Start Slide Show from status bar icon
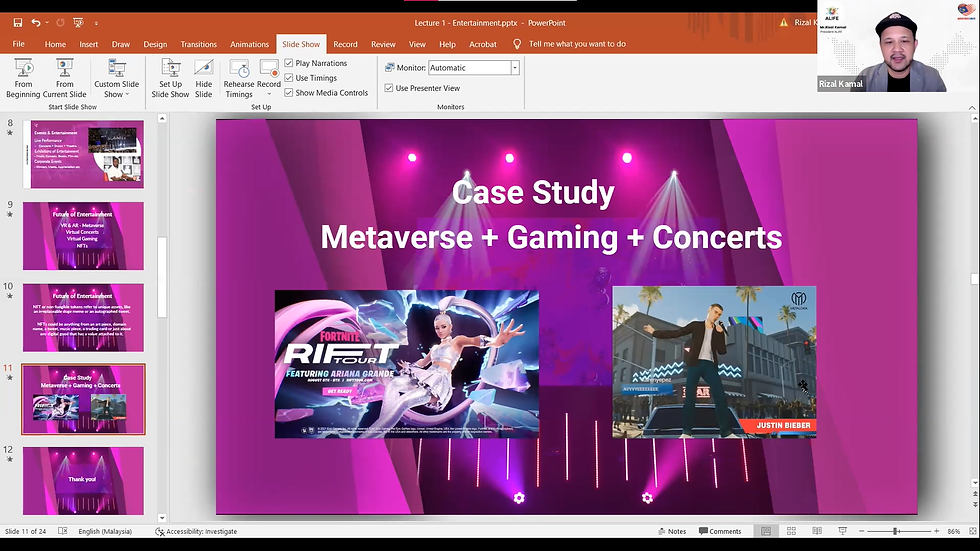Viewport: 980px width, 551px height. pyautogui.click(x=842, y=531)
